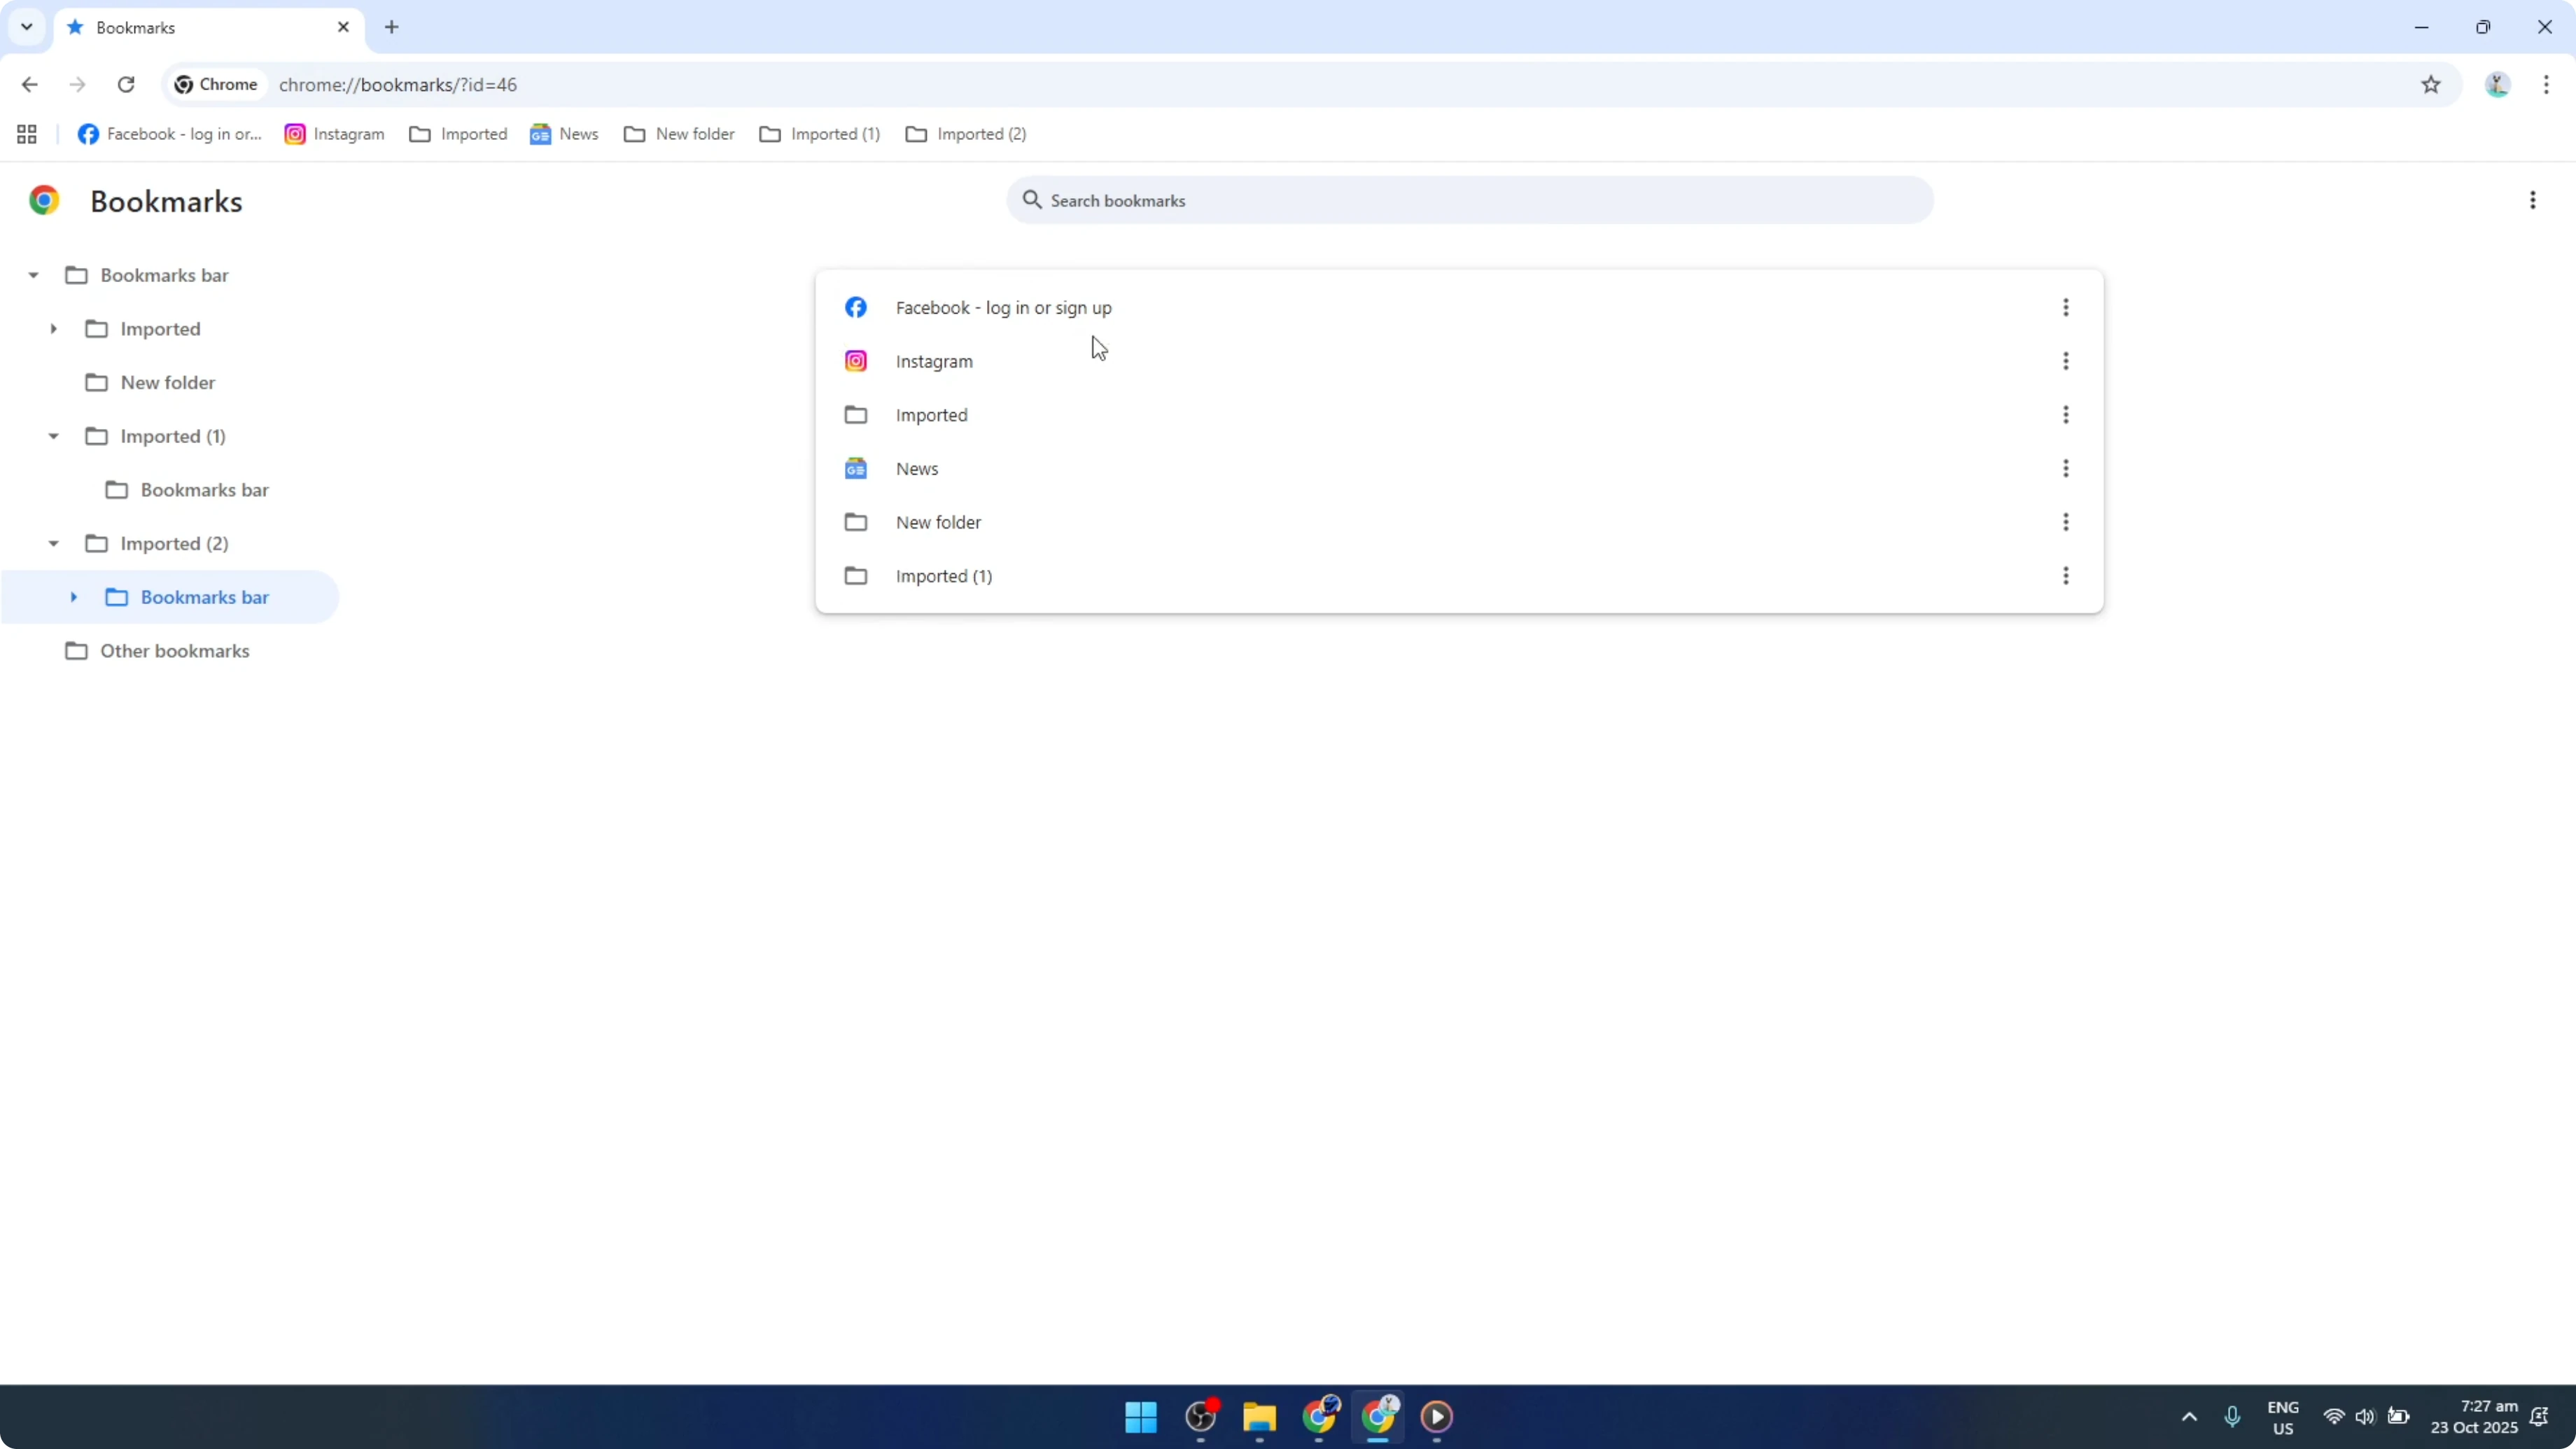The width and height of the screenshot is (2576, 1449).
Task: Select Facebook - log in or sign up row
Action: (x=1459, y=307)
